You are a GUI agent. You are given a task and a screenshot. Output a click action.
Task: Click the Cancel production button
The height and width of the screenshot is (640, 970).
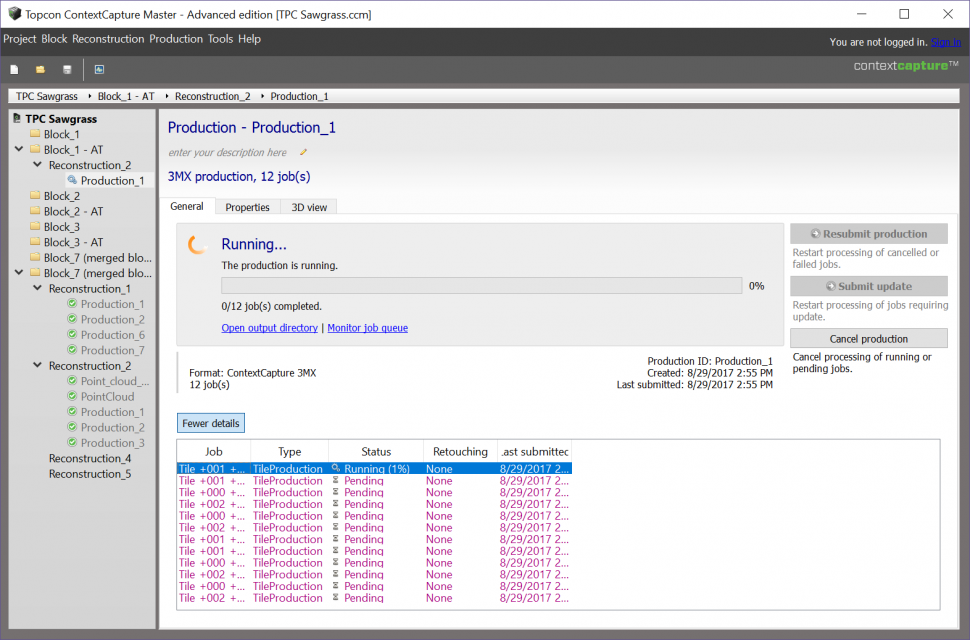(869, 339)
